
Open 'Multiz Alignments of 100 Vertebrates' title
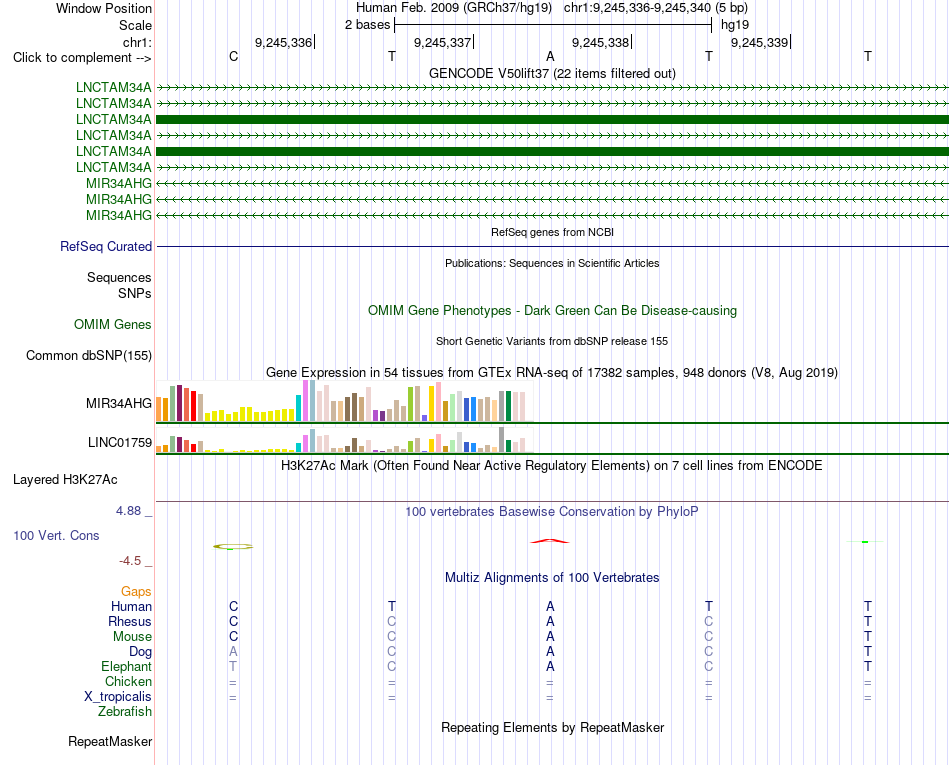coord(552,577)
